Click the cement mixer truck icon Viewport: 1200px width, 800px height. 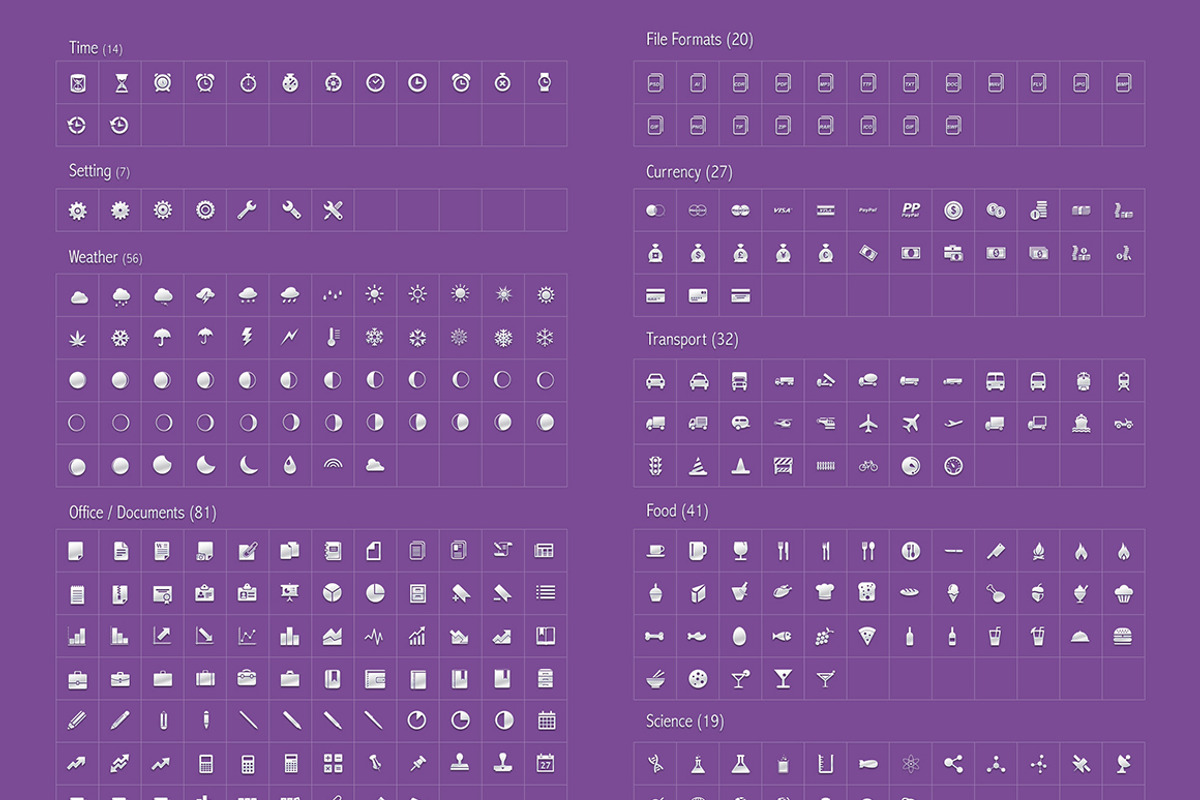pos(868,380)
